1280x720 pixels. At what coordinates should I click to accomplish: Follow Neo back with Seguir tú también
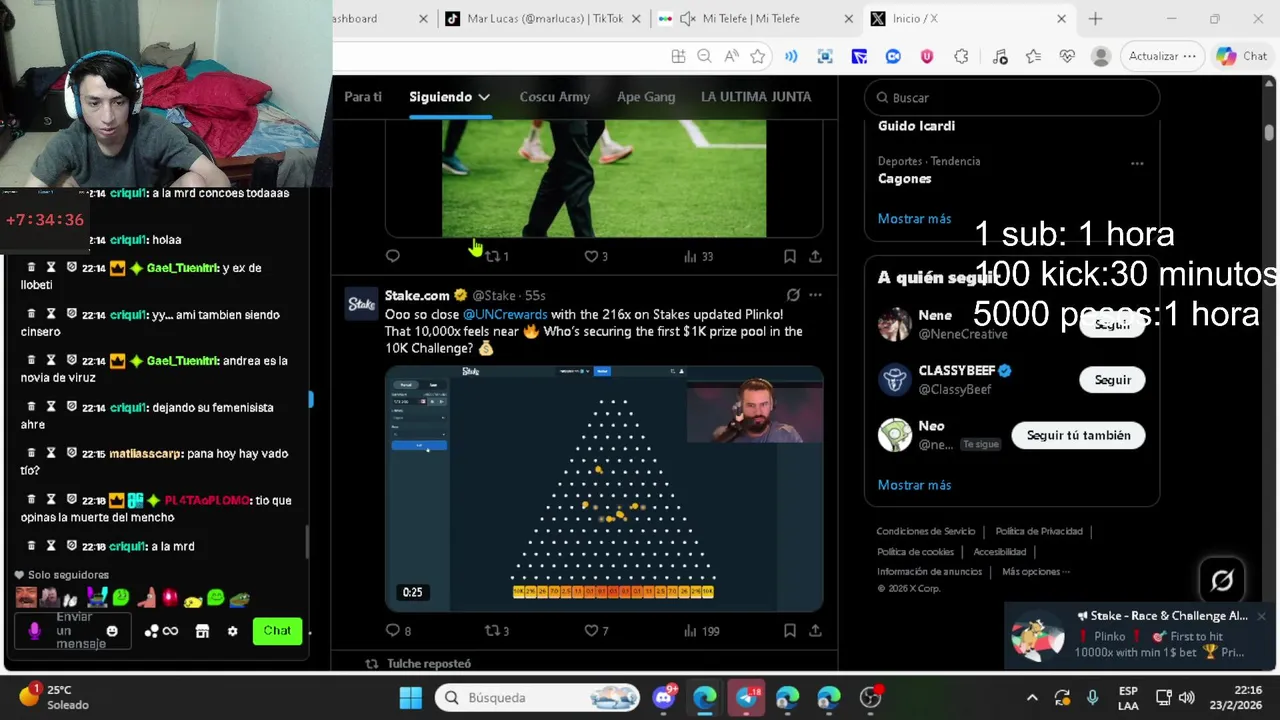[x=1078, y=435]
